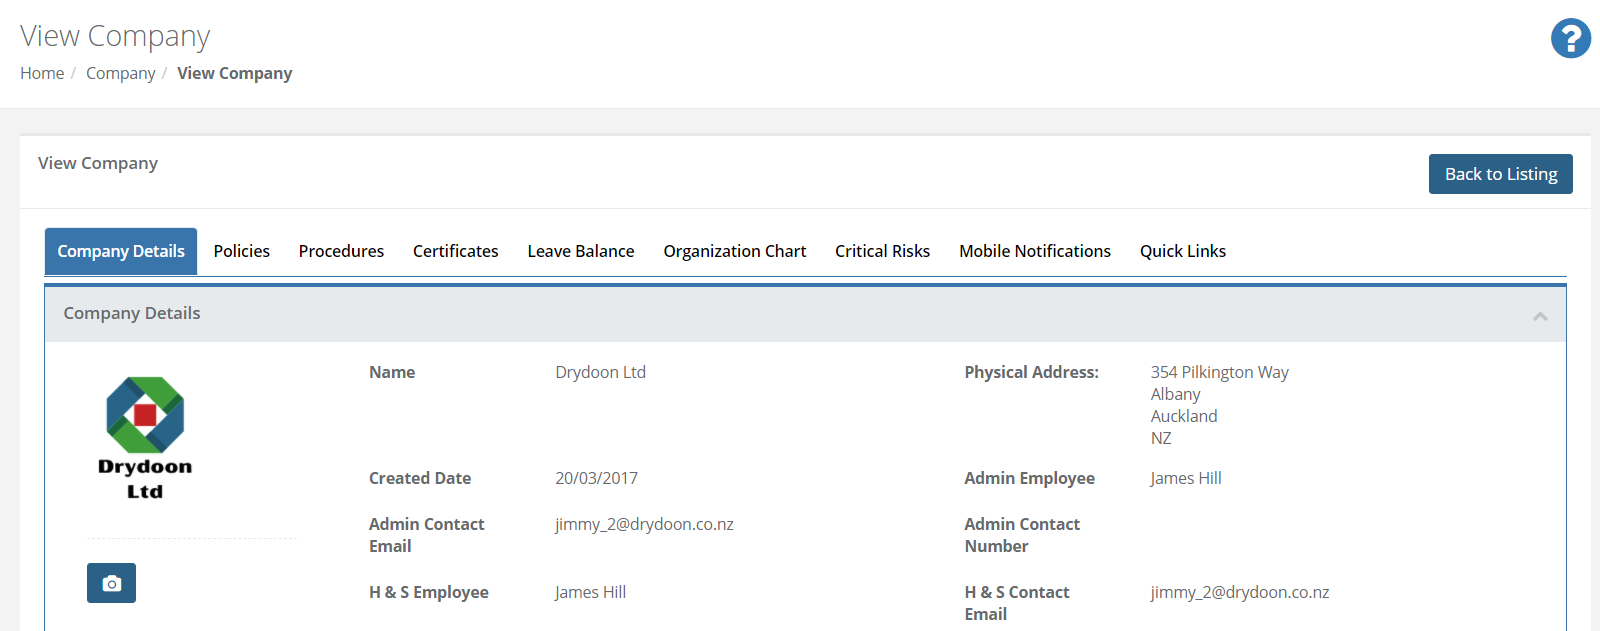Switch to Critical Risks tab
The height and width of the screenshot is (631, 1600).
click(x=883, y=251)
